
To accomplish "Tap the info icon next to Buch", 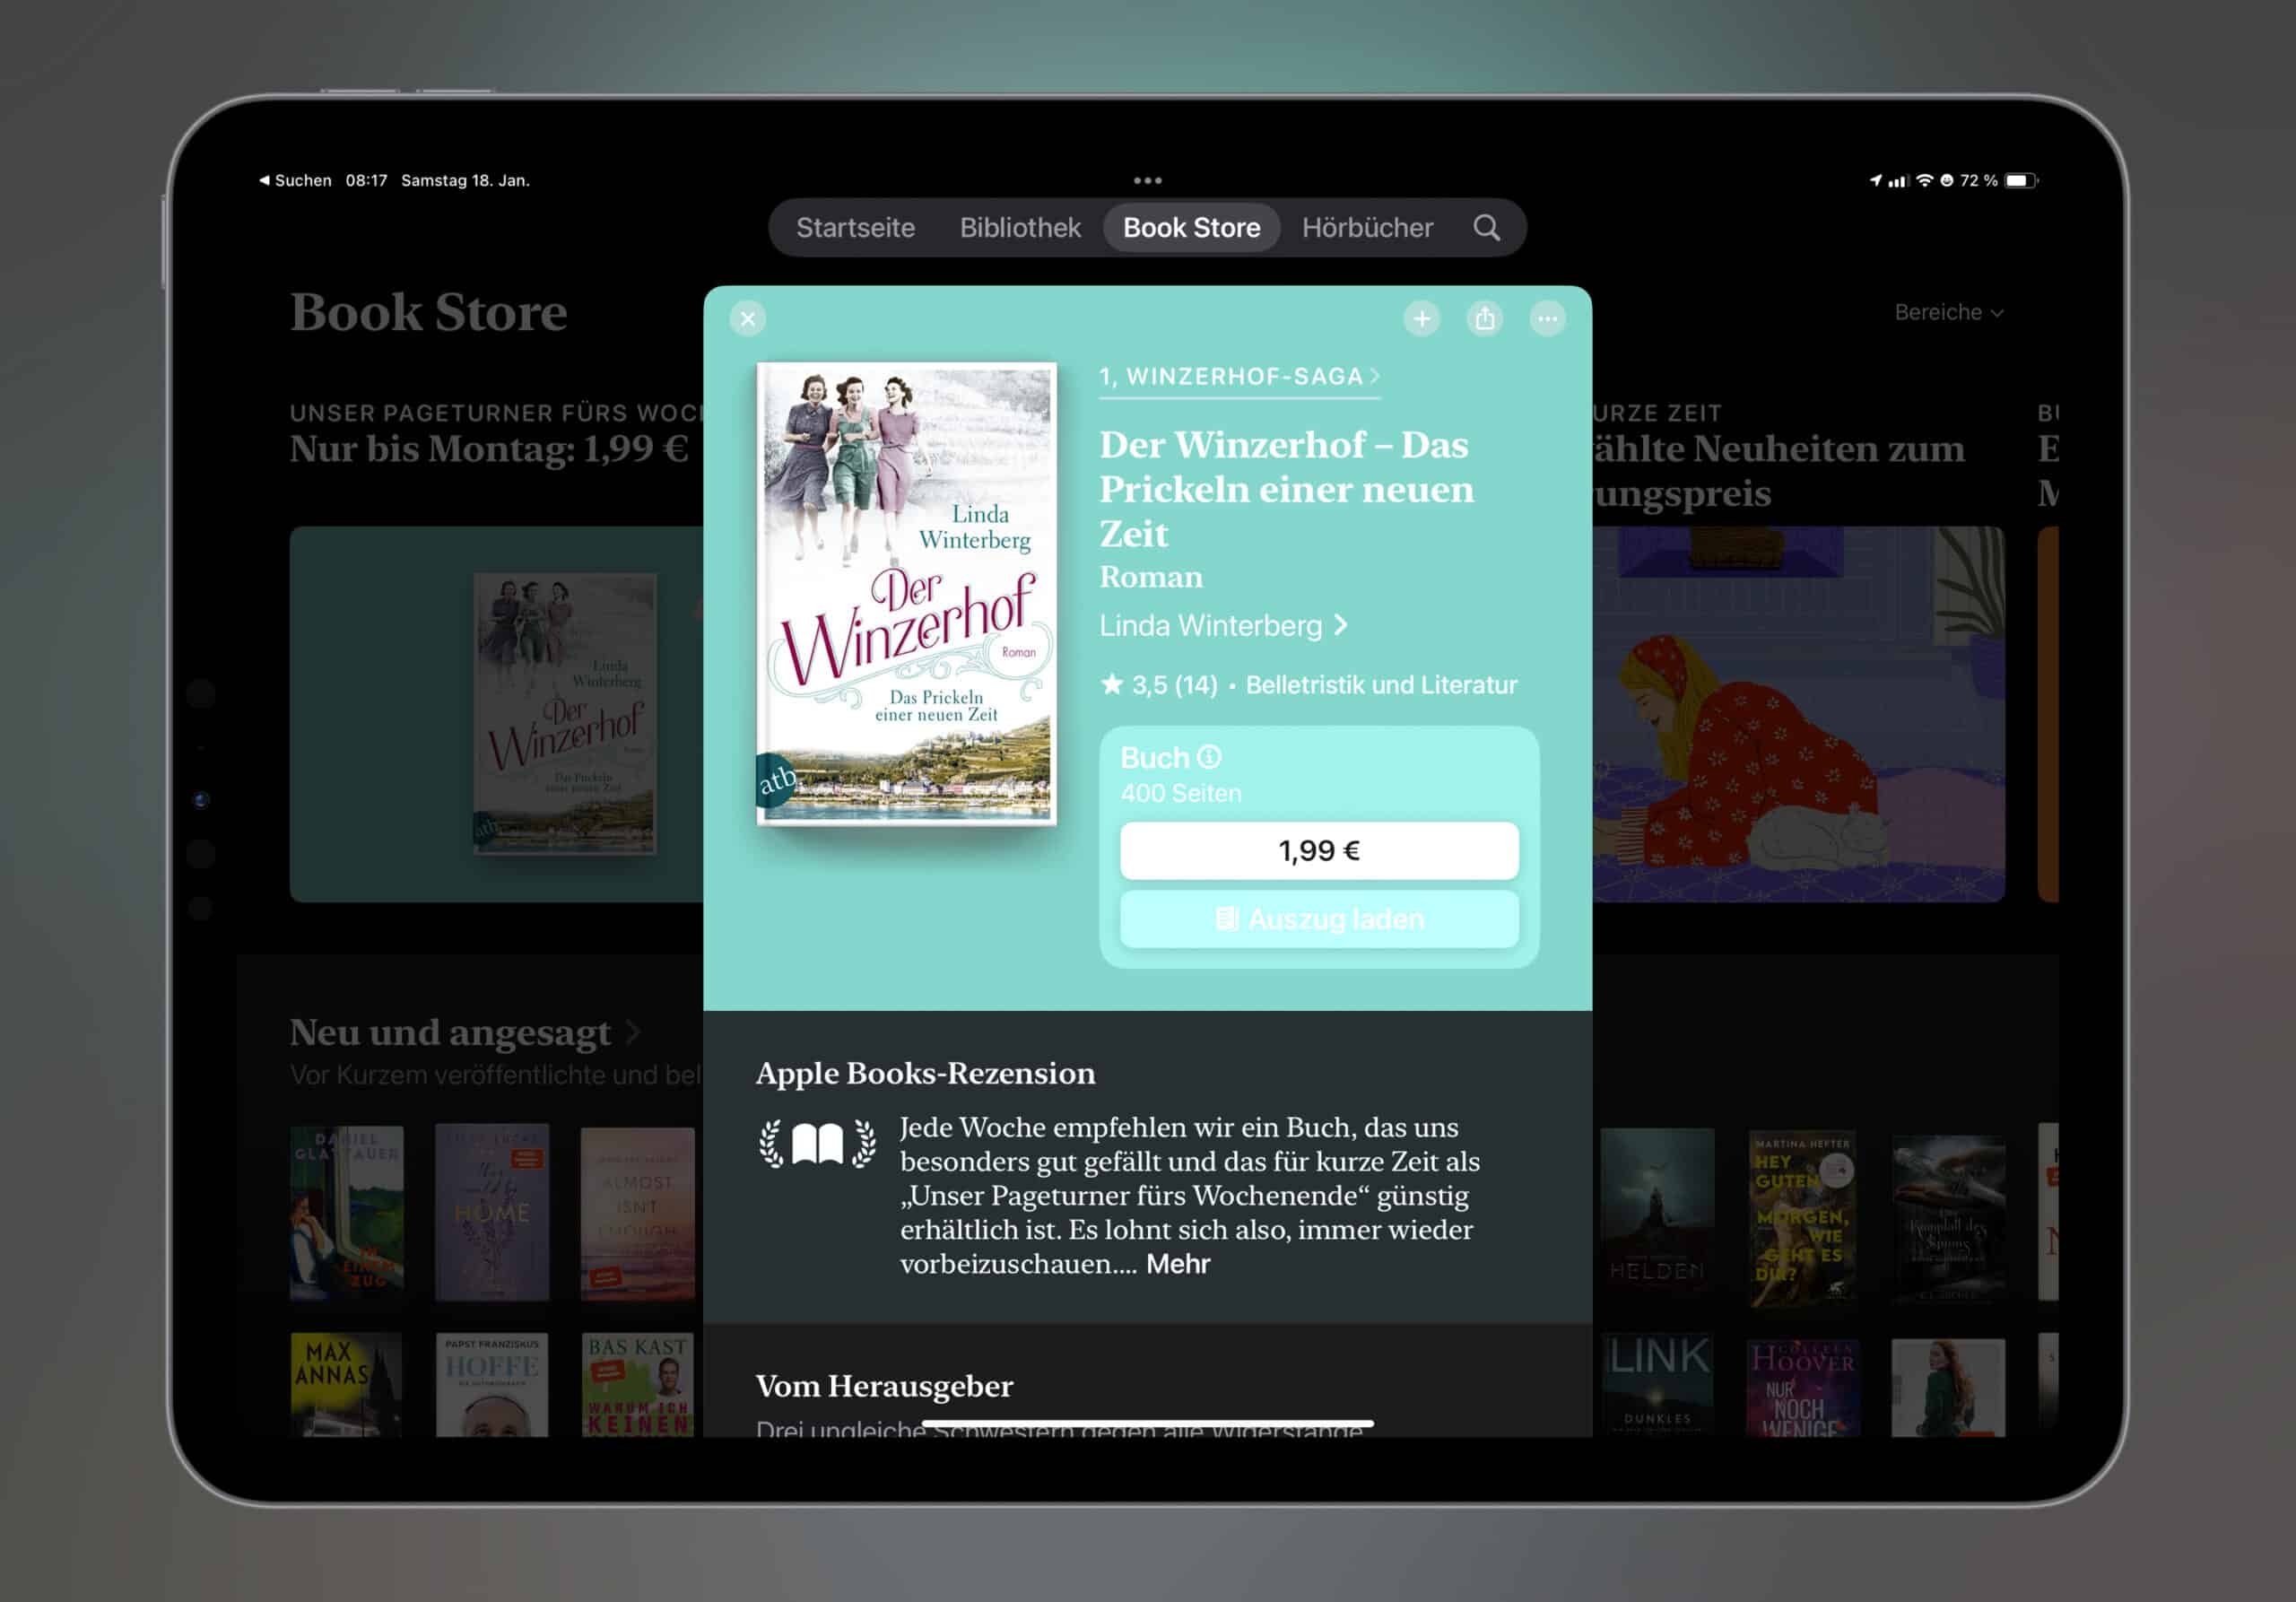I will pyautogui.click(x=1209, y=756).
